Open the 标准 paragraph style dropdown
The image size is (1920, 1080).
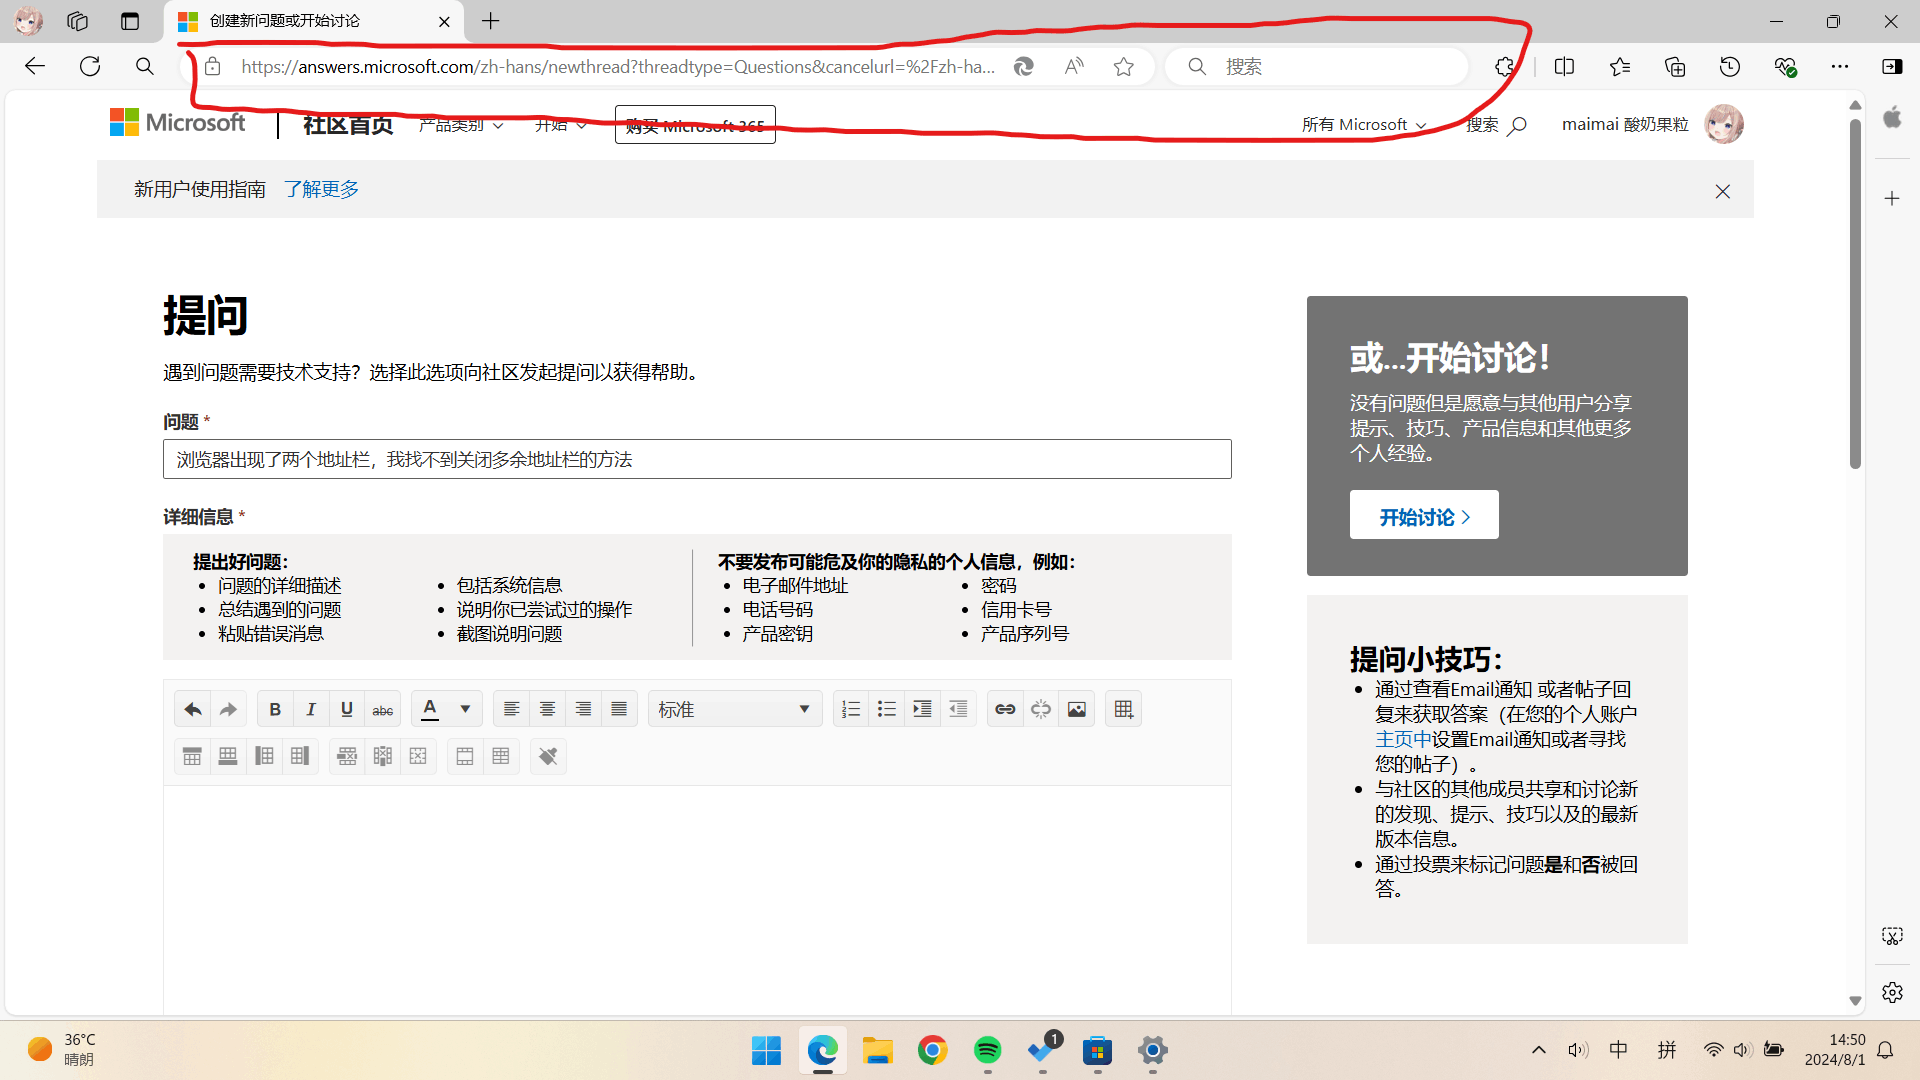(x=734, y=709)
